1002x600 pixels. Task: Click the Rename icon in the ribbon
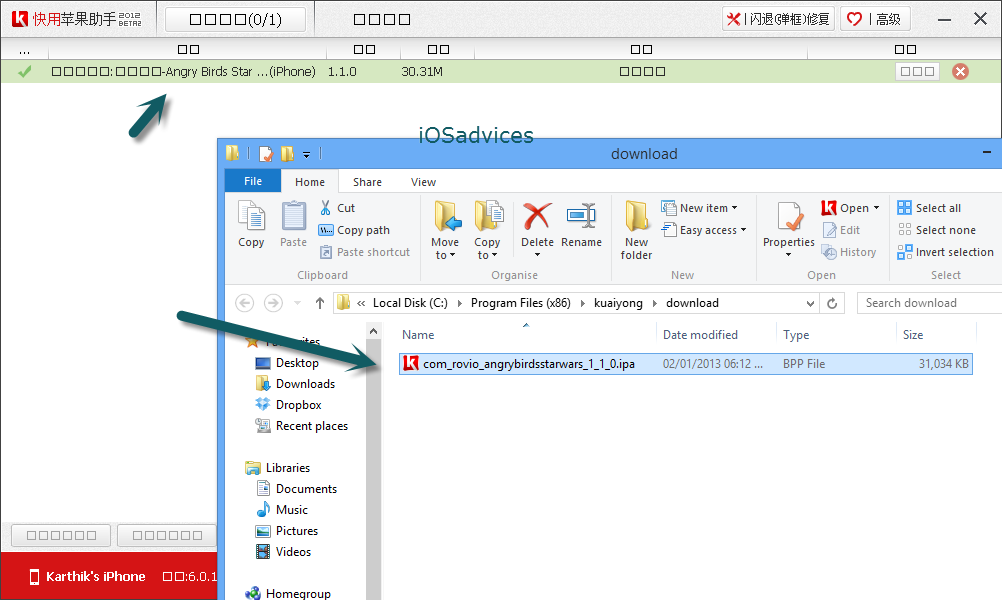click(581, 218)
